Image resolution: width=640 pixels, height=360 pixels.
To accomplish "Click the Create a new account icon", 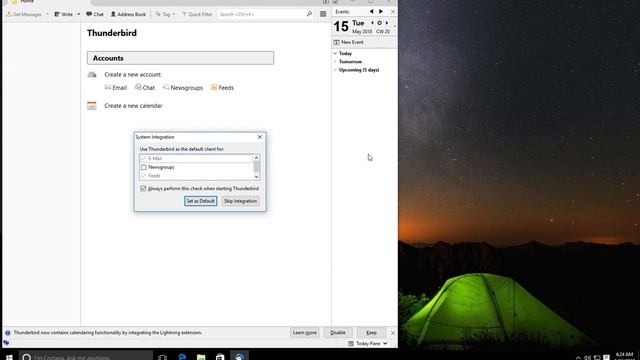I will point(92,75).
